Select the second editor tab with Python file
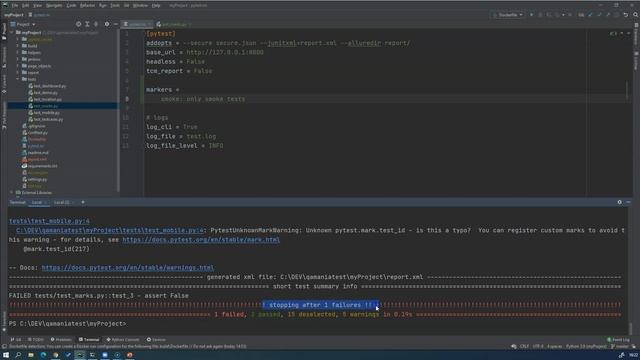 pyautogui.click(x=173, y=24)
